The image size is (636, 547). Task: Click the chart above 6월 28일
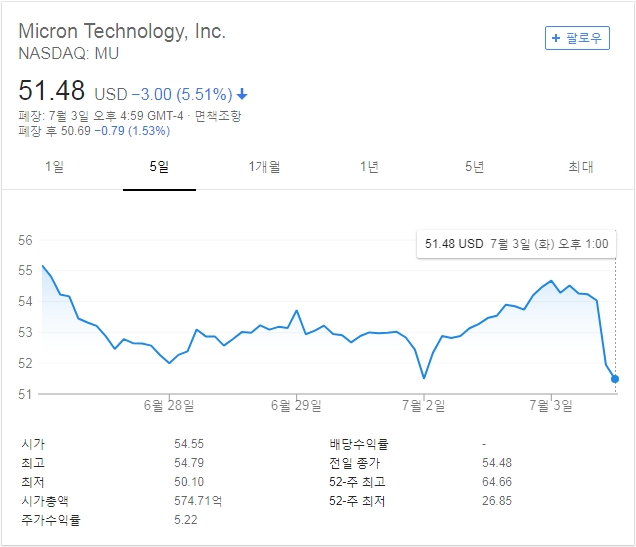(169, 362)
